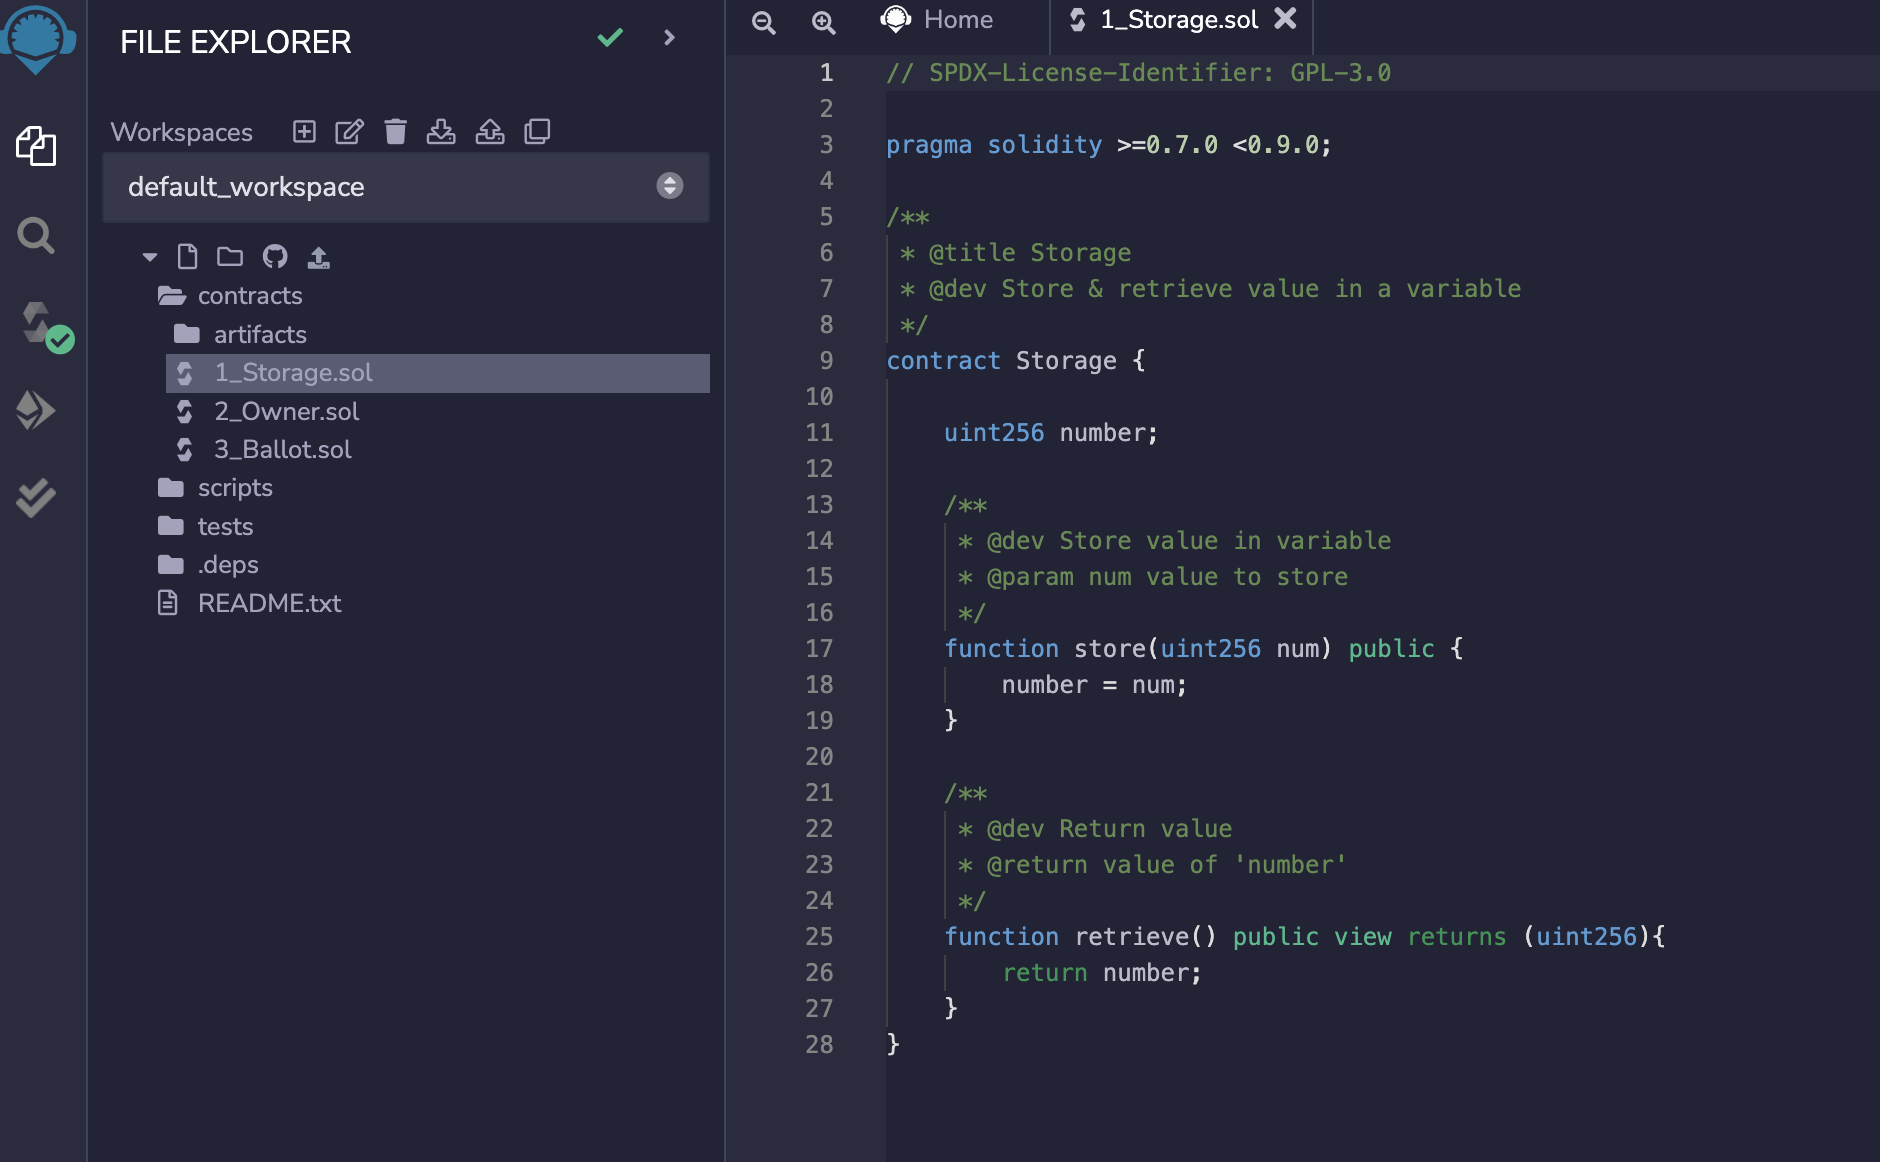Expand the .deps folder
The height and width of the screenshot is (1162, 1880).
208,565
